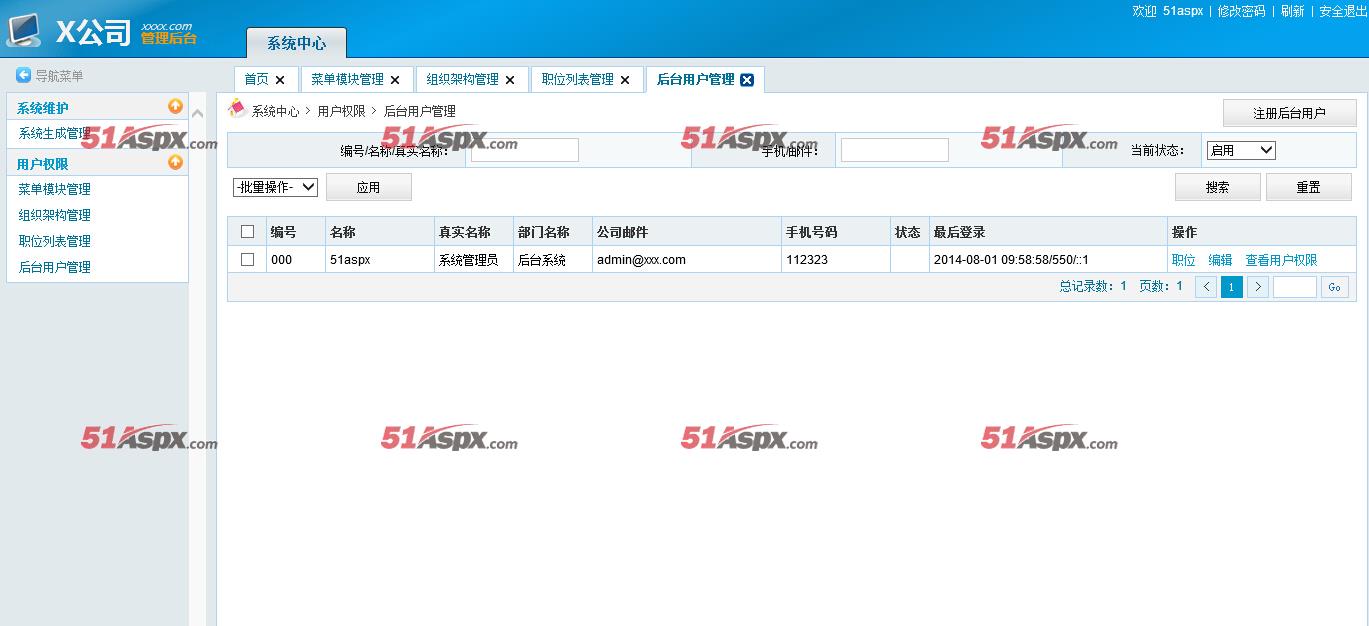Click the breadcrumb icon before 系统中心
1369x626 pixels.
pyautogui.click(x=237, y=108)
